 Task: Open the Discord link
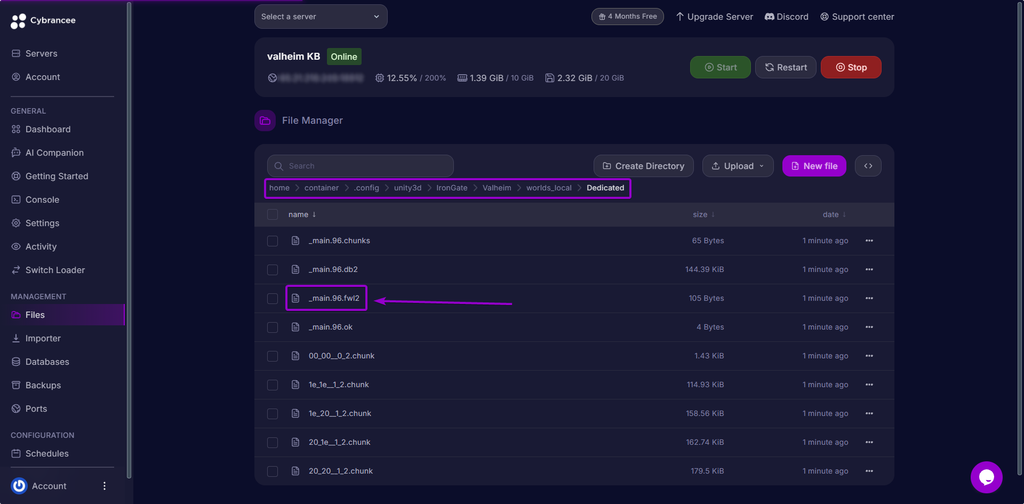click(786, 16)
